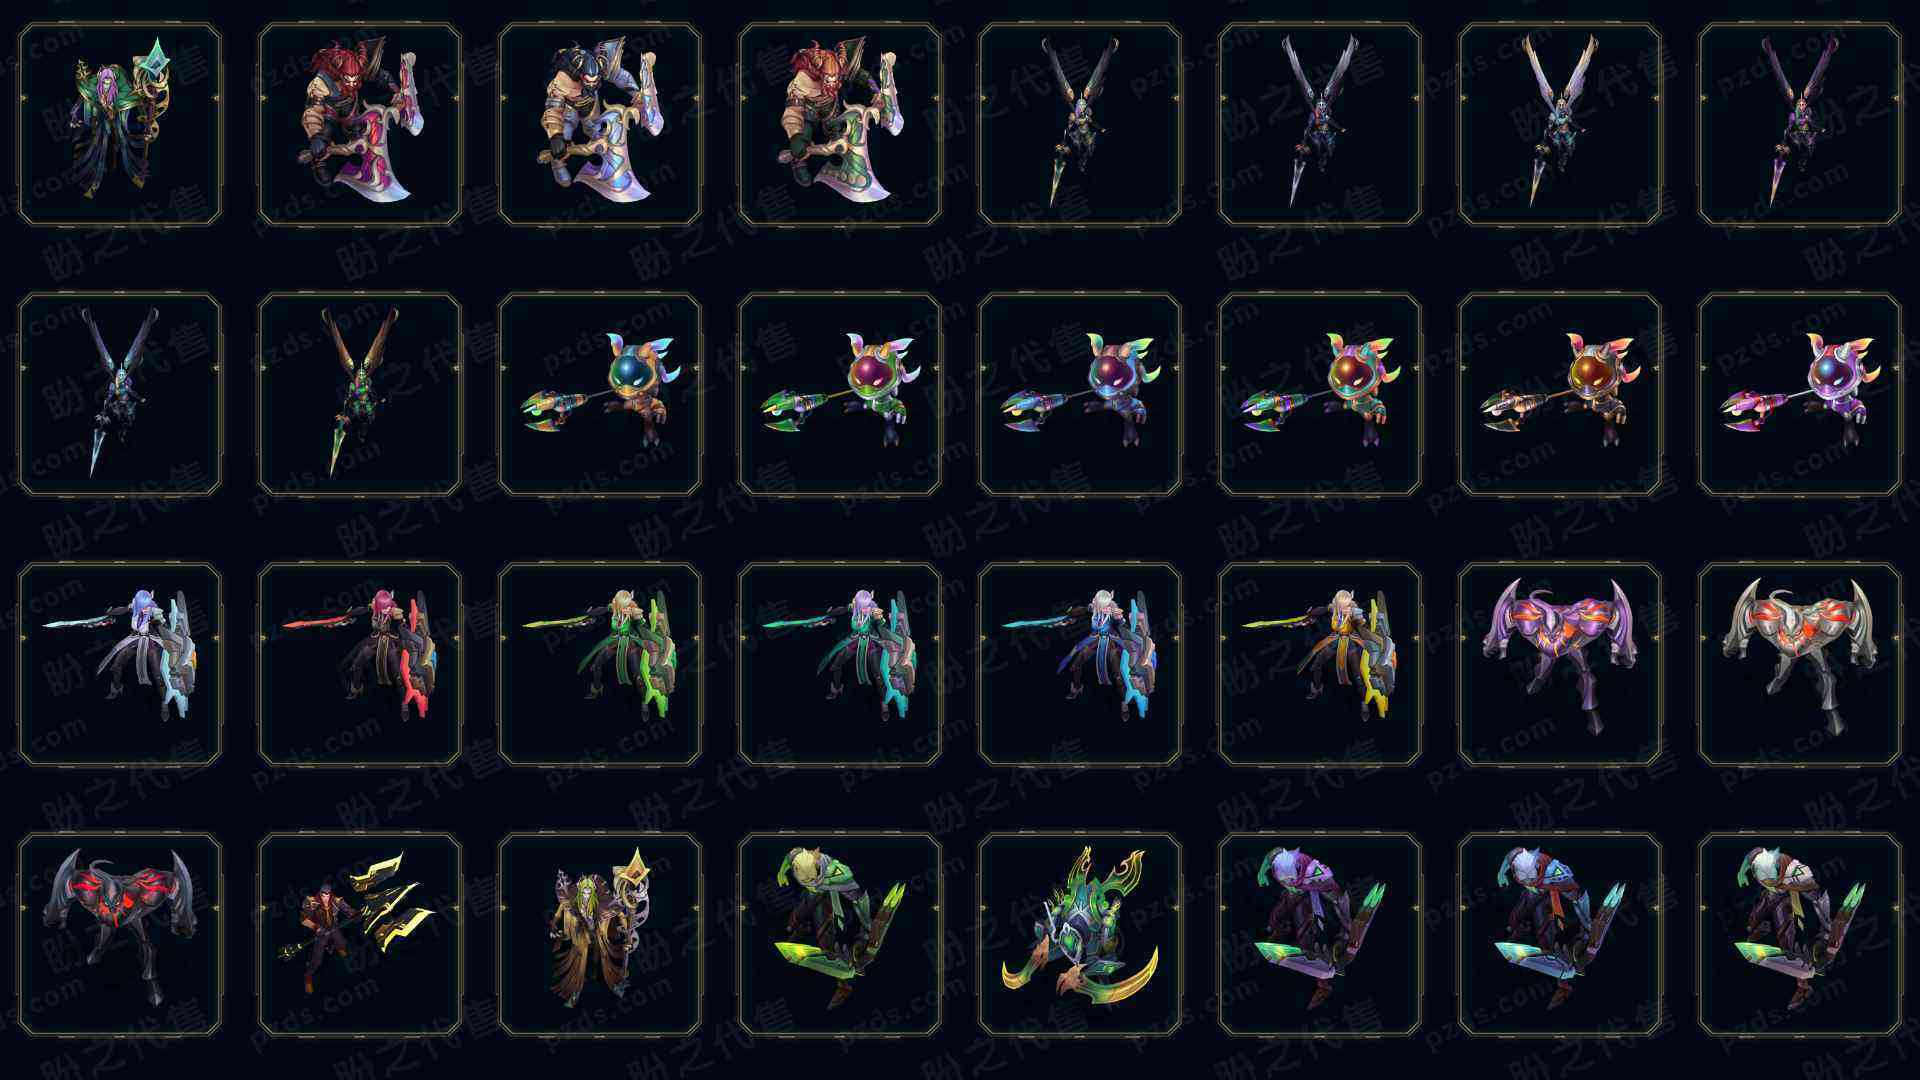Pick the black-haired axe warrior with pearl axe
The height and width of the screenshot is (1080, 1920).
(x=600, y=124)
